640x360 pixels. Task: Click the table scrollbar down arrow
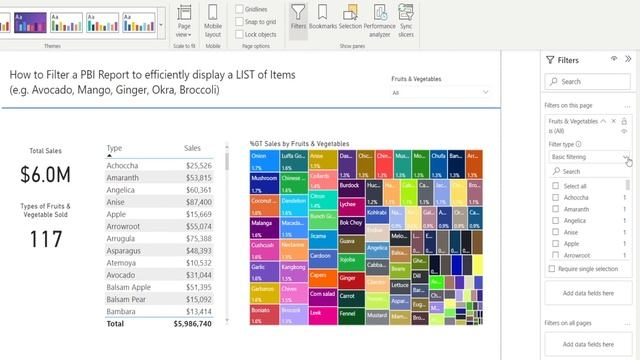(227, 320)
